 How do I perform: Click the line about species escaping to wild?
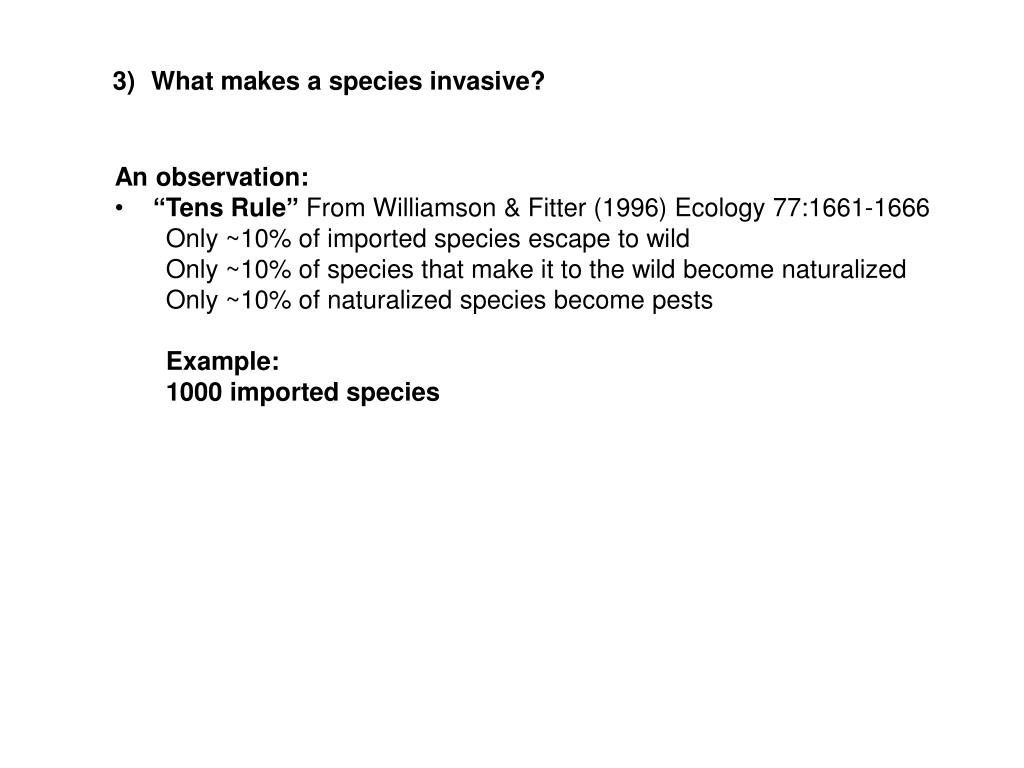pos(428,239)
